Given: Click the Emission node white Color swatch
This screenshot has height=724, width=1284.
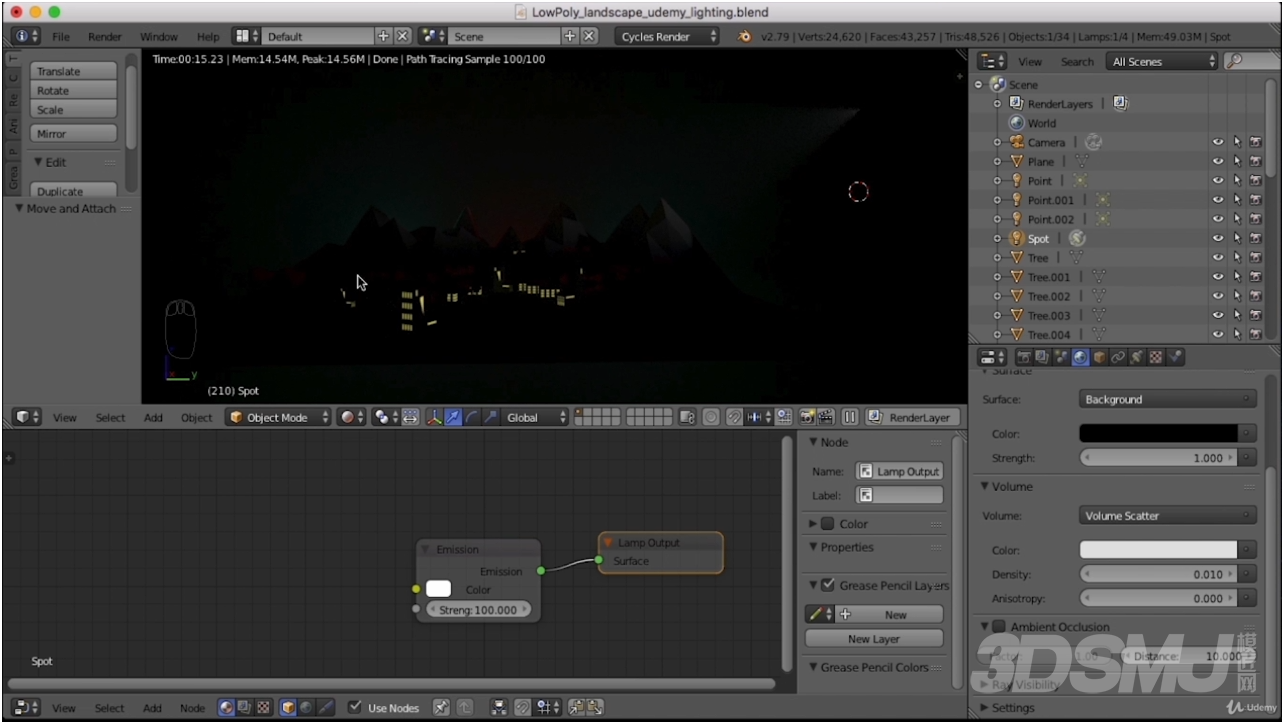Looking at the screenshot, I should pyautogui.click(x=438, y=589).
